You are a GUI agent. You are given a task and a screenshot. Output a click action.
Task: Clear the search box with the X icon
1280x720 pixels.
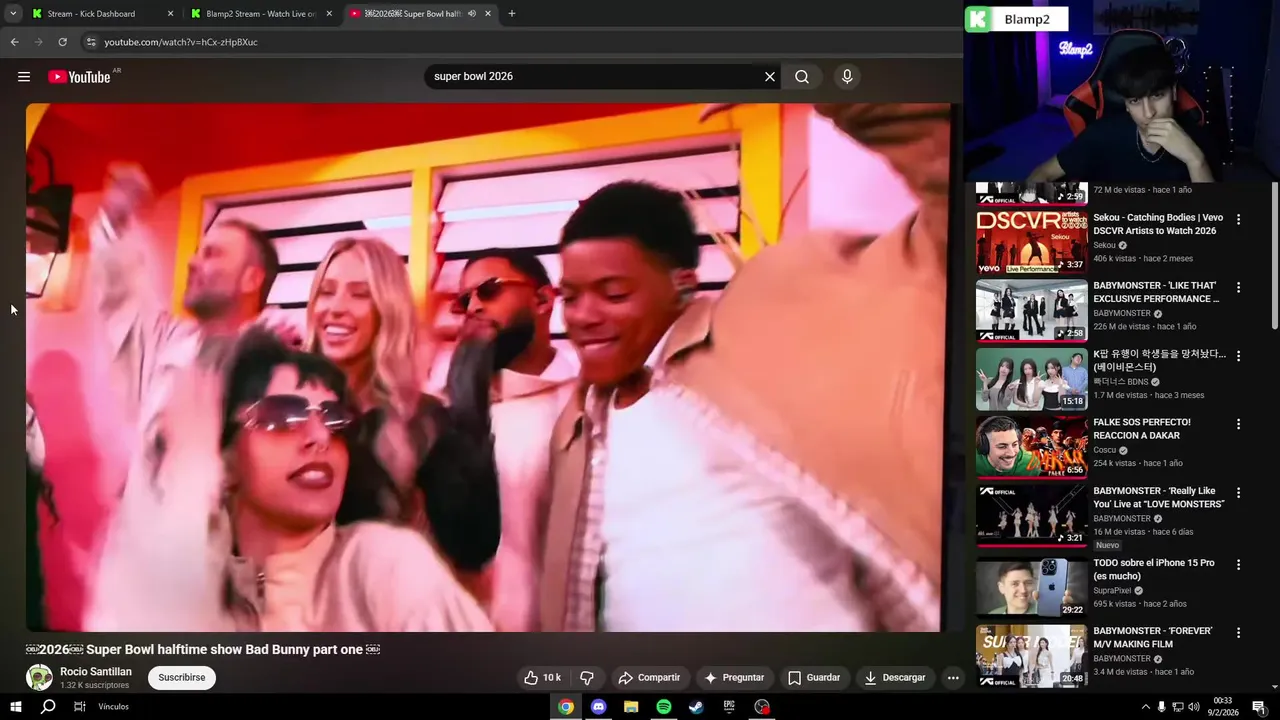tap(770, 77)
